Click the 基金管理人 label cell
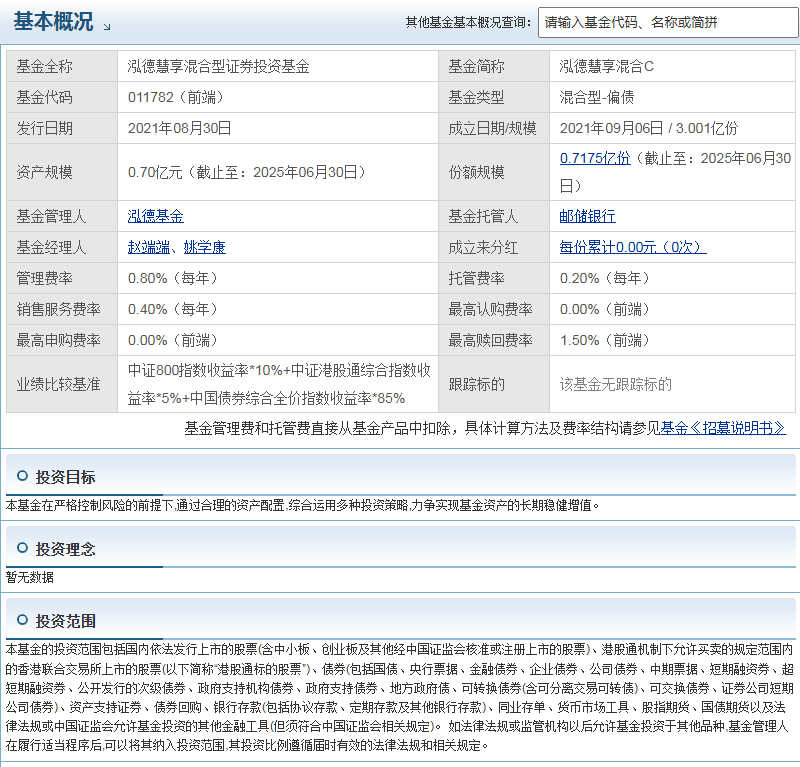The image size is (800, 767). coord(62,216)
